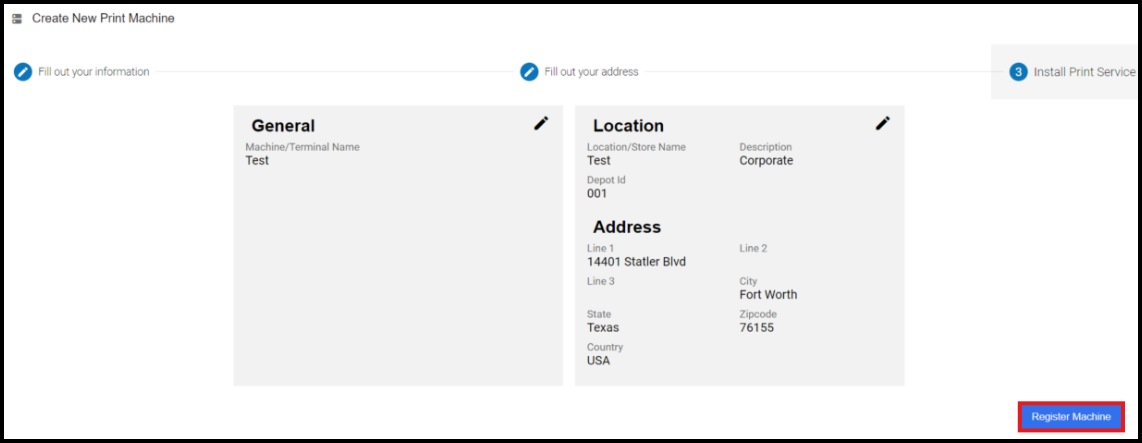1142x443 pixels.
Task: Click the State value 'Texas'
Action: (x=603, y=328)
